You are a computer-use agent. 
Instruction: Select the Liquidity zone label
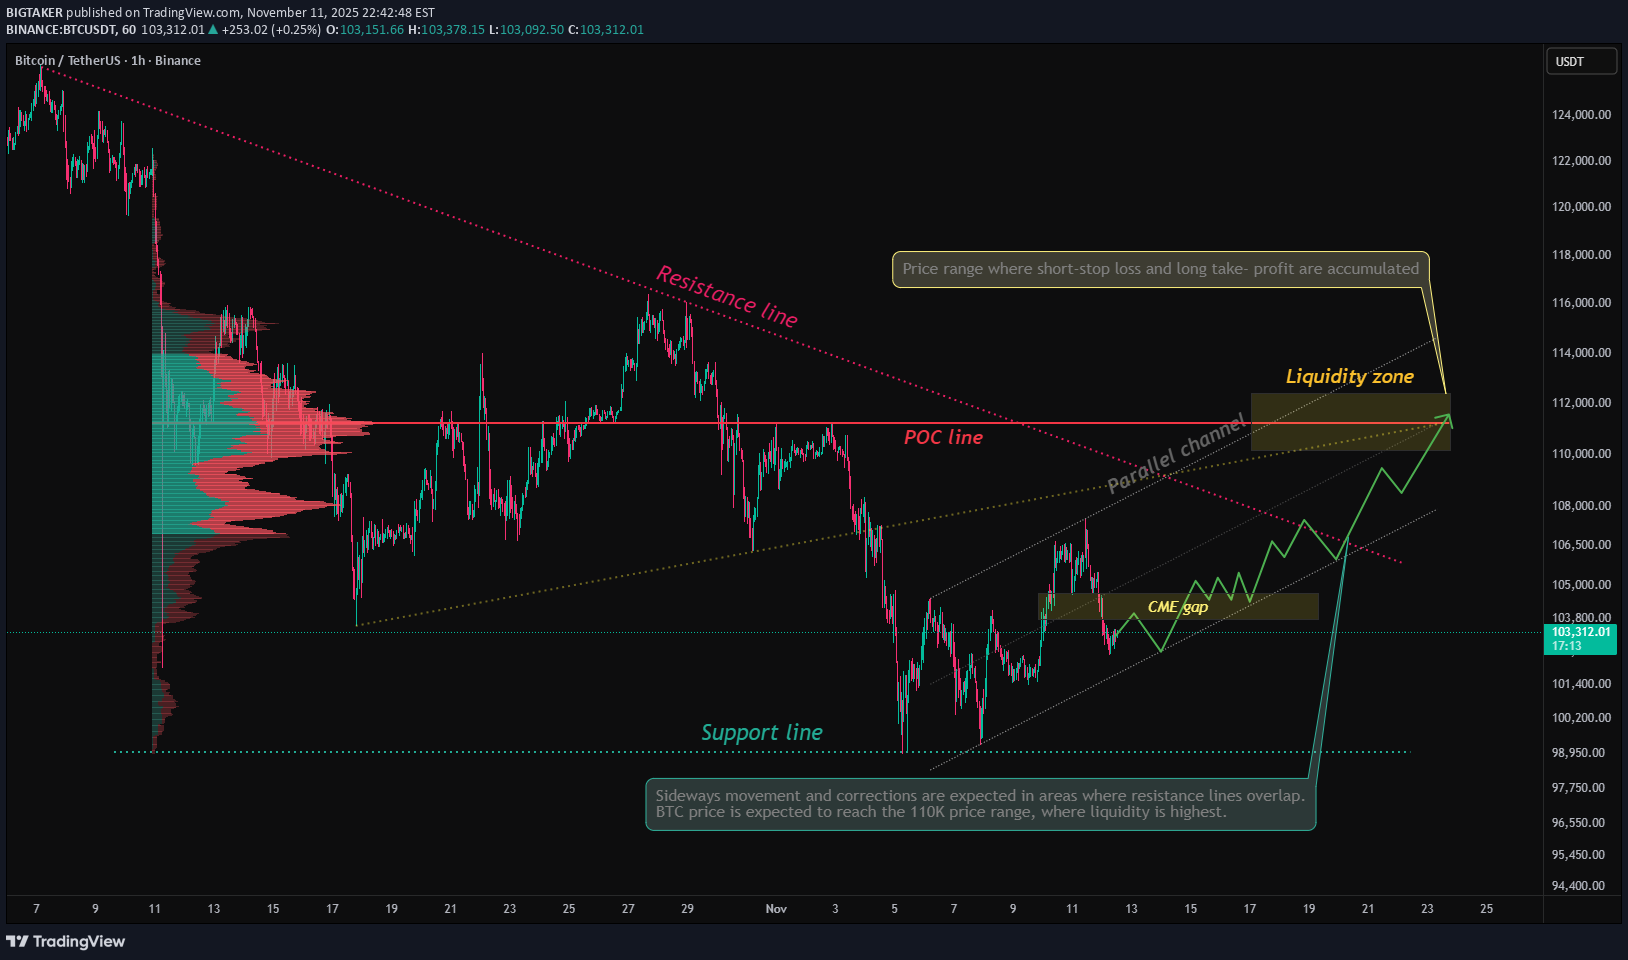1349,376
